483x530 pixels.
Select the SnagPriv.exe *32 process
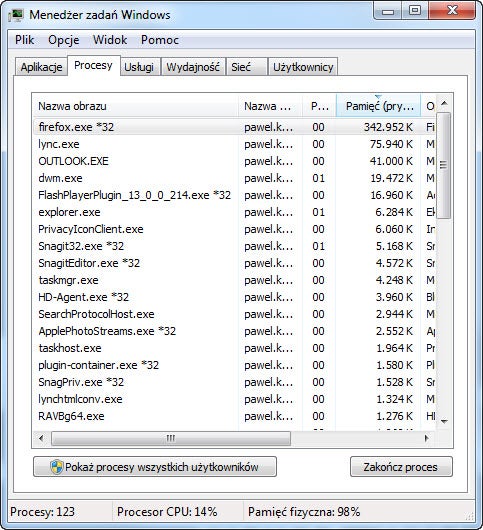pyautogui.click(x=235, y=382)
